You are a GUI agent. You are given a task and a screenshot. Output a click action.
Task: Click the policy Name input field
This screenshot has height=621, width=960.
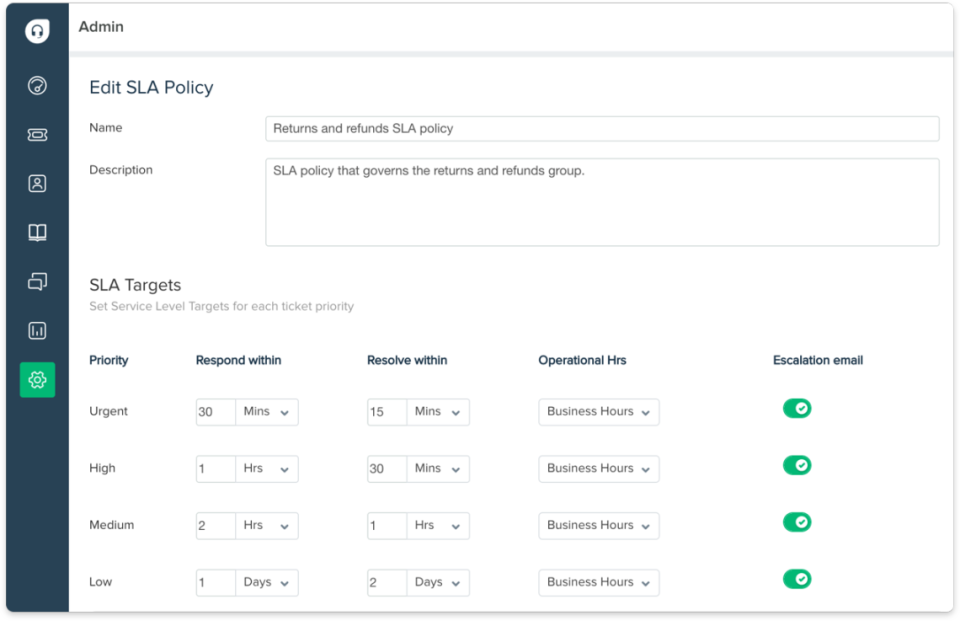(600, 128)
